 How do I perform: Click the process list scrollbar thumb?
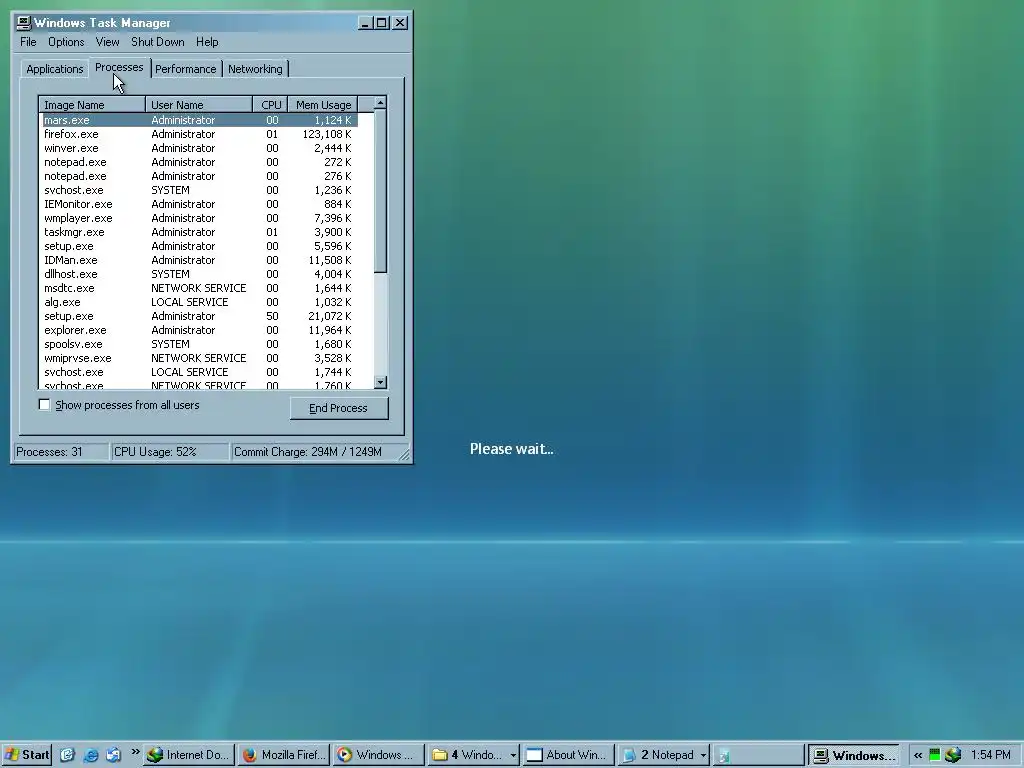tap(381, 191)
